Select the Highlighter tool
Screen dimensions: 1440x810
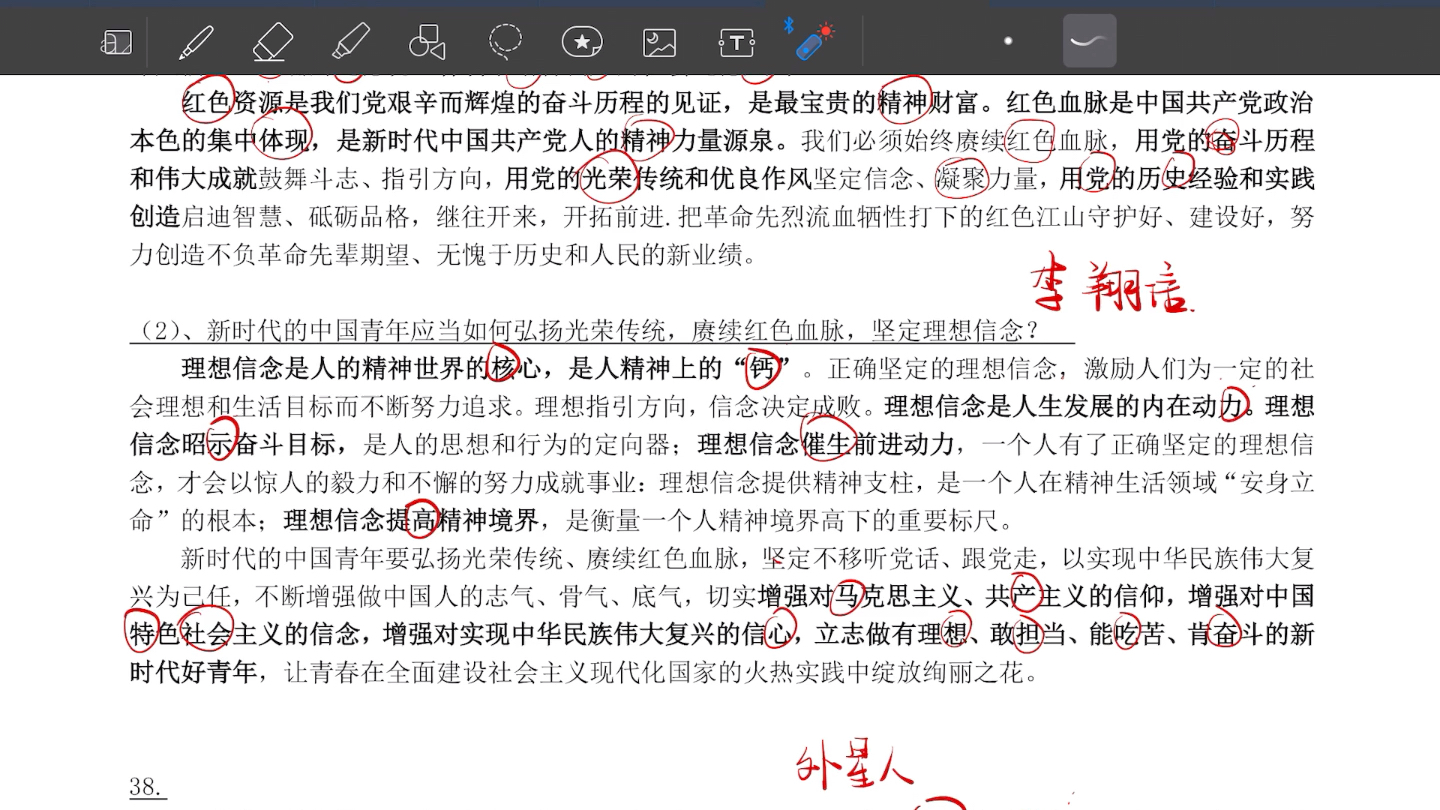coord(351,42)
